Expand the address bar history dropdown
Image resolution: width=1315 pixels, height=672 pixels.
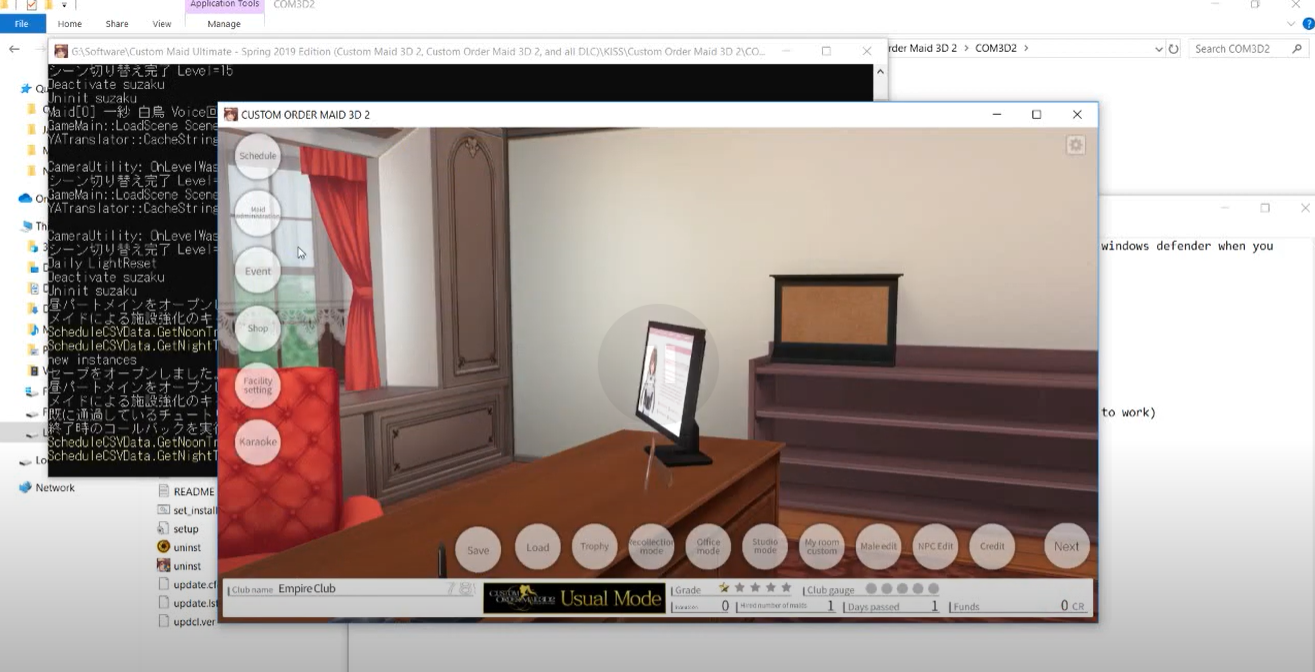coord(1158,49)
